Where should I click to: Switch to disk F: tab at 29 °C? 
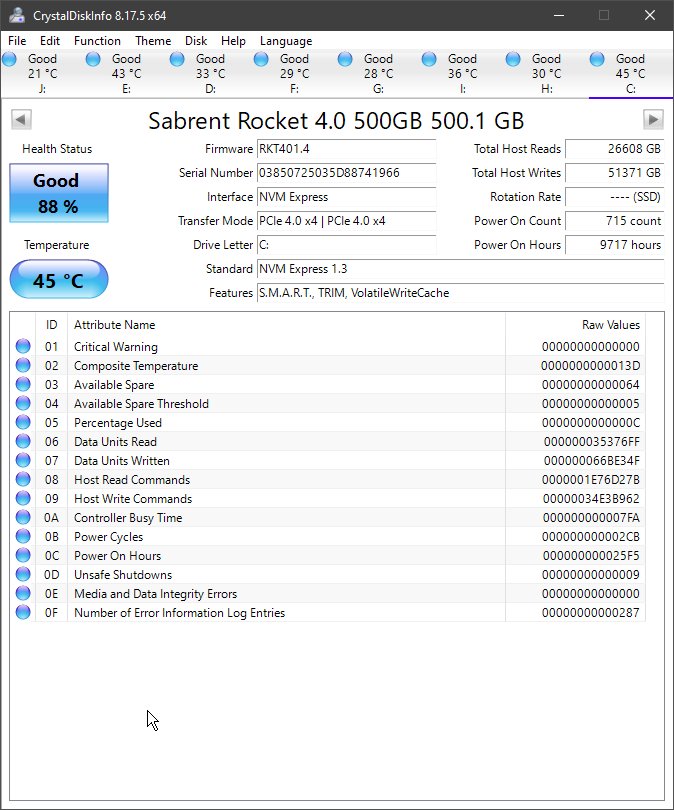click(294, 74)
